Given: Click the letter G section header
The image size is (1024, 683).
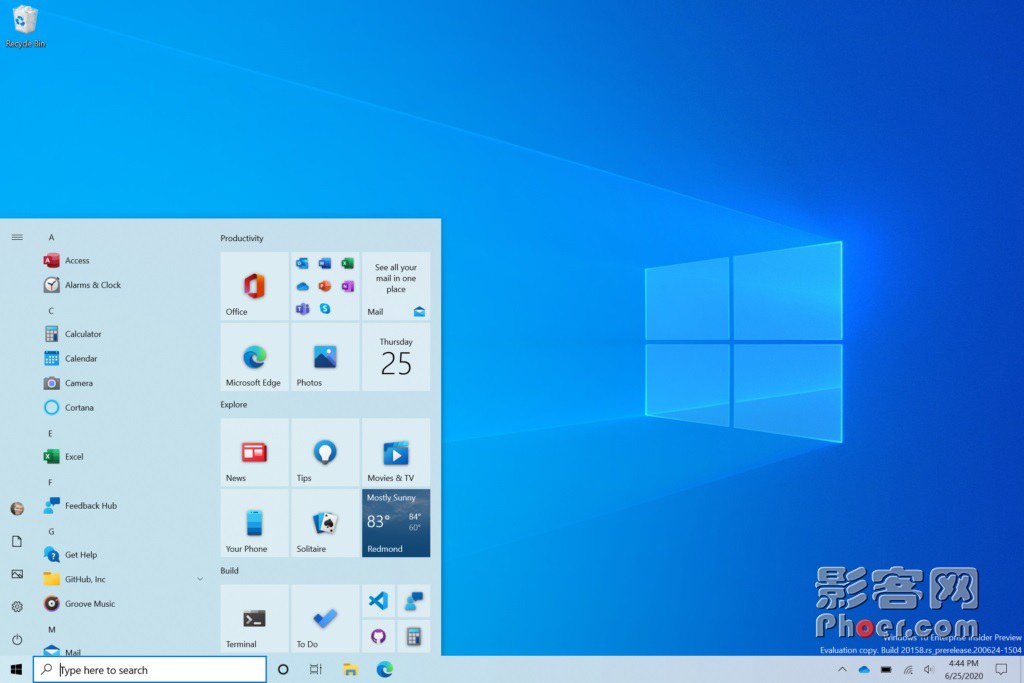Looking at the screenshot, I should point(51,532).
